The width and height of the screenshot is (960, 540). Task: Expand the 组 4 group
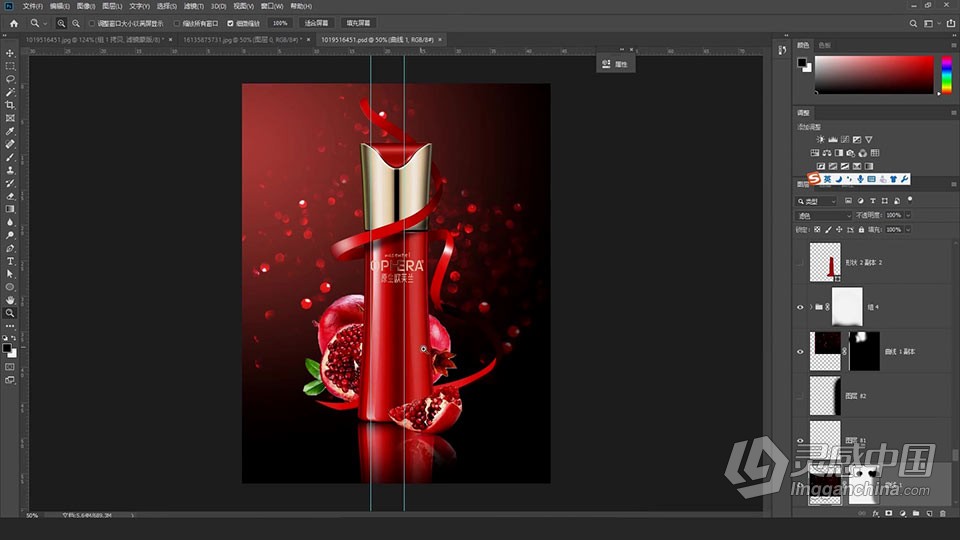click(811, 307)
